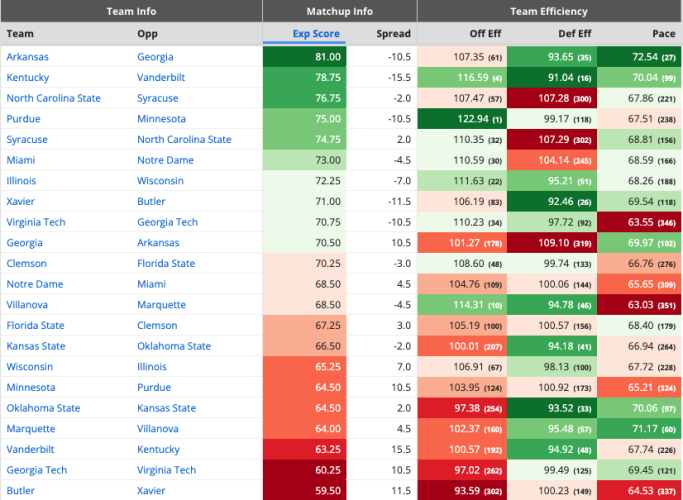Select Kentucky's 91.04 Def Eff cell

coord(552,78)
